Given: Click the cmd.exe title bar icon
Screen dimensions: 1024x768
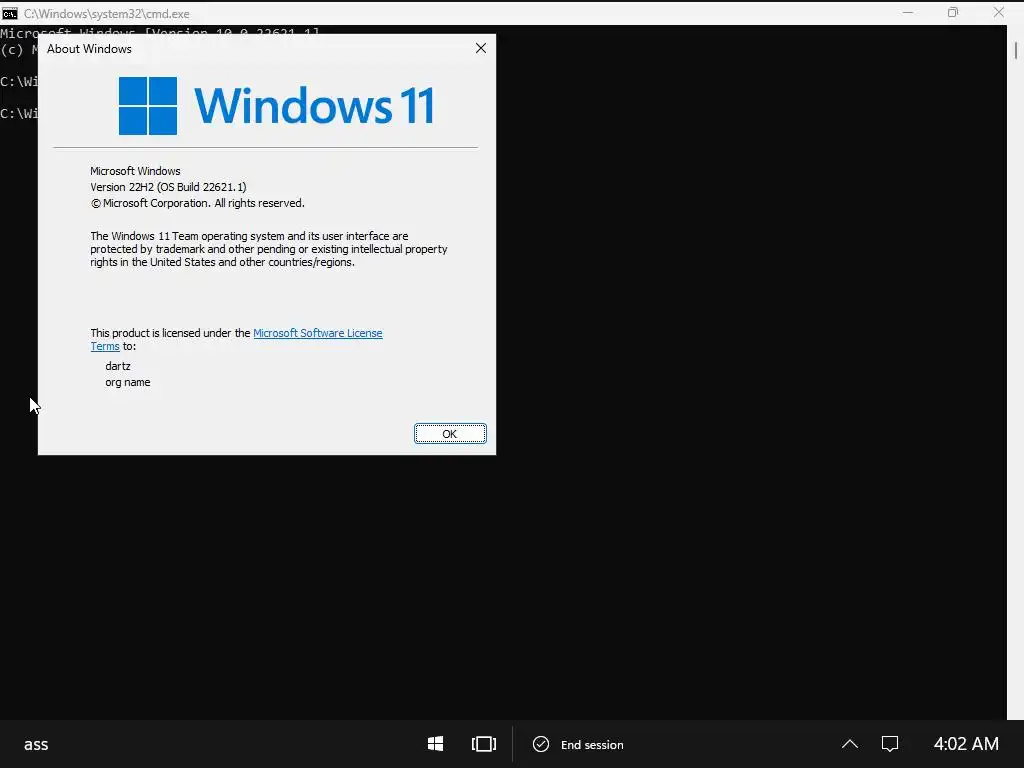Looking at the screenshot, I should click(10, 13).
